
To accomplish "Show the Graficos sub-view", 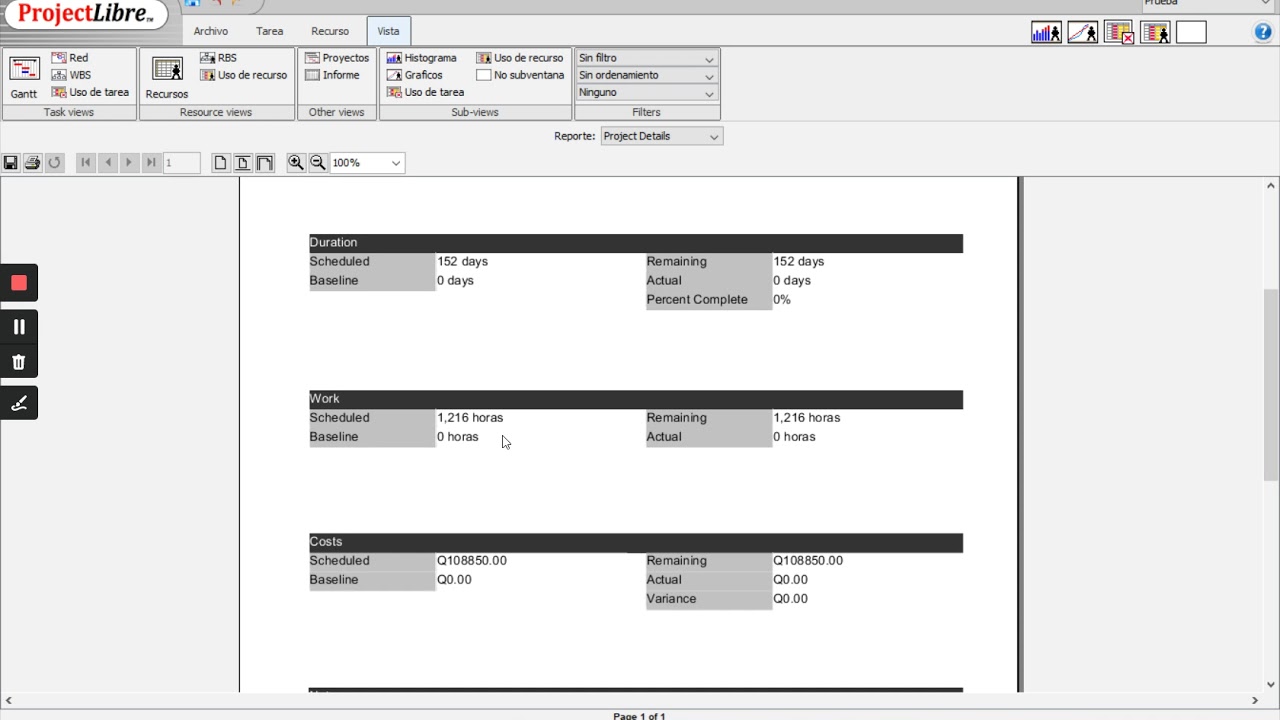I will click(415, 75).
